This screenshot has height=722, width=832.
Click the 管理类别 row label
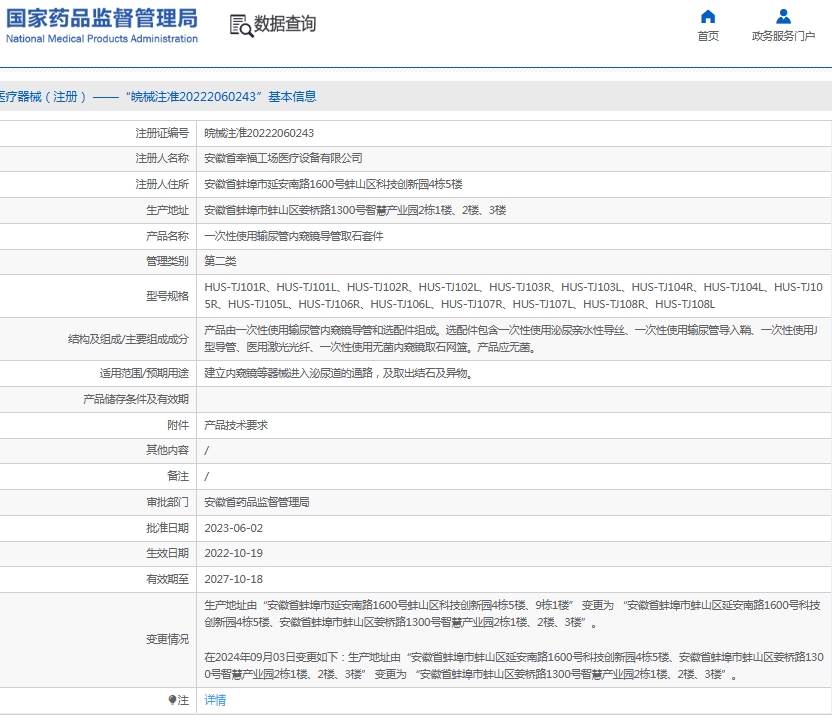167,261
